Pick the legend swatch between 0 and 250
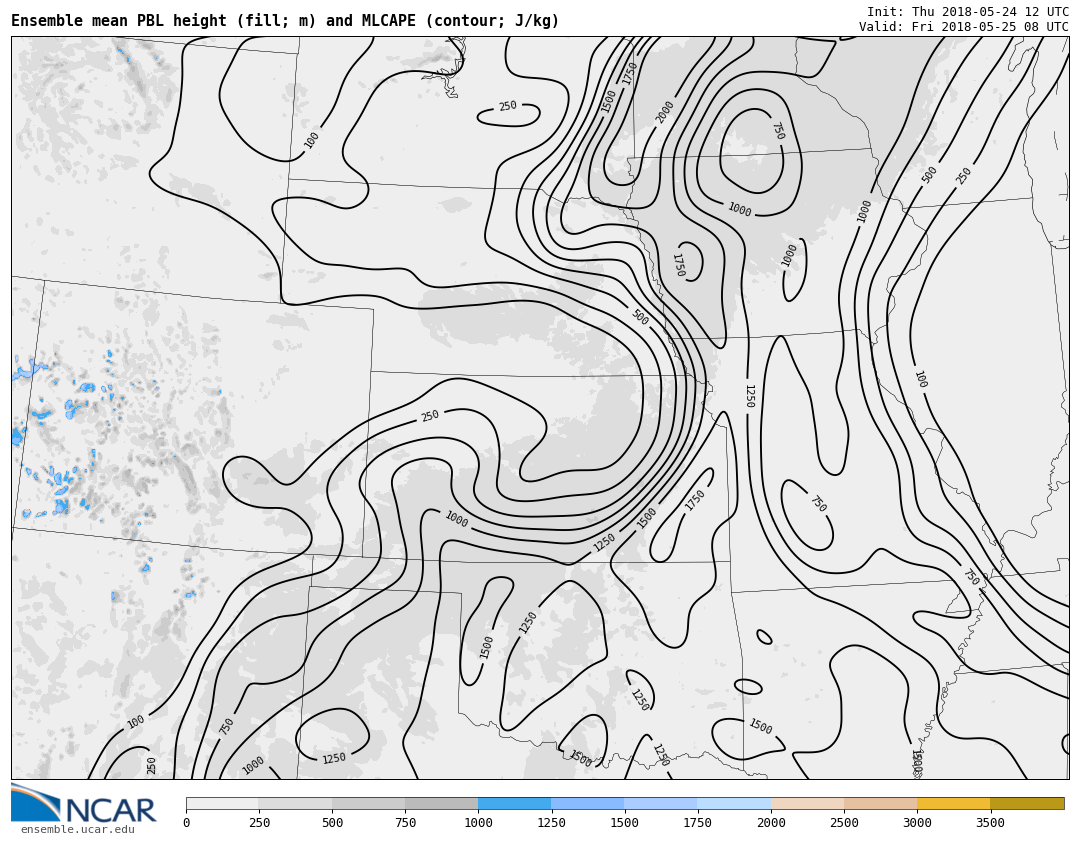The height and width of the screenshot is (842, 1080). coord(222,803)
